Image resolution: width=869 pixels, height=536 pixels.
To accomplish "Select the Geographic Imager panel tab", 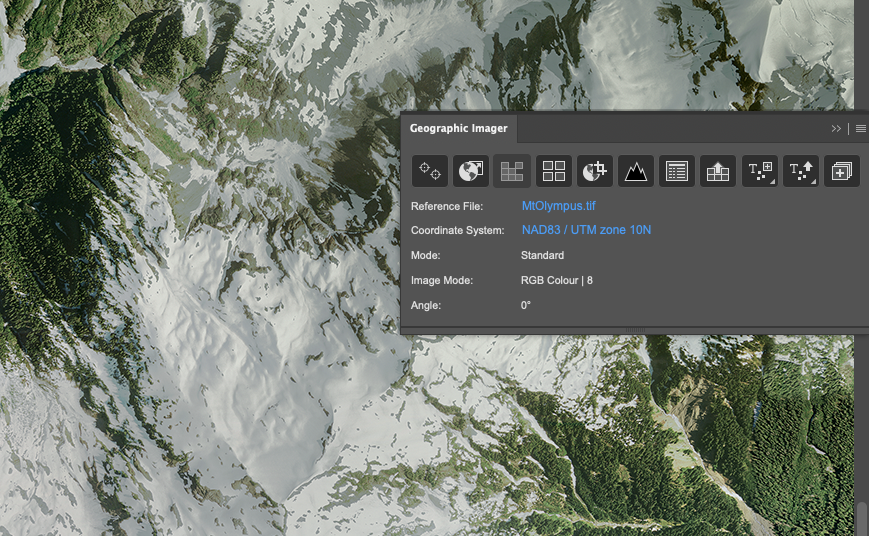I will (458, 129).
